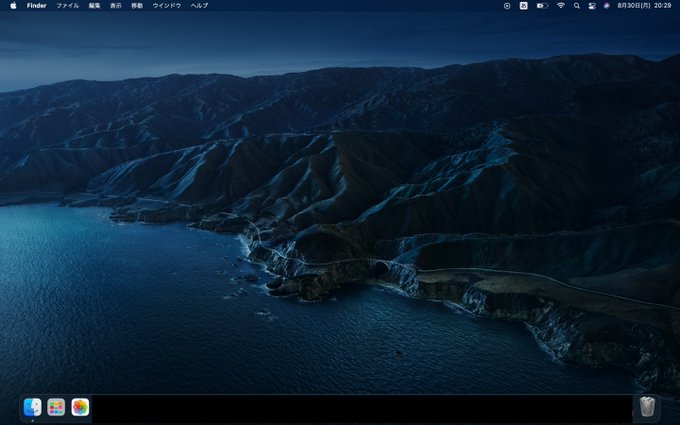This screenshot has width=680, height=425.
Task: Open Spotlight search magnifier
Action: (x=576, y=6)
